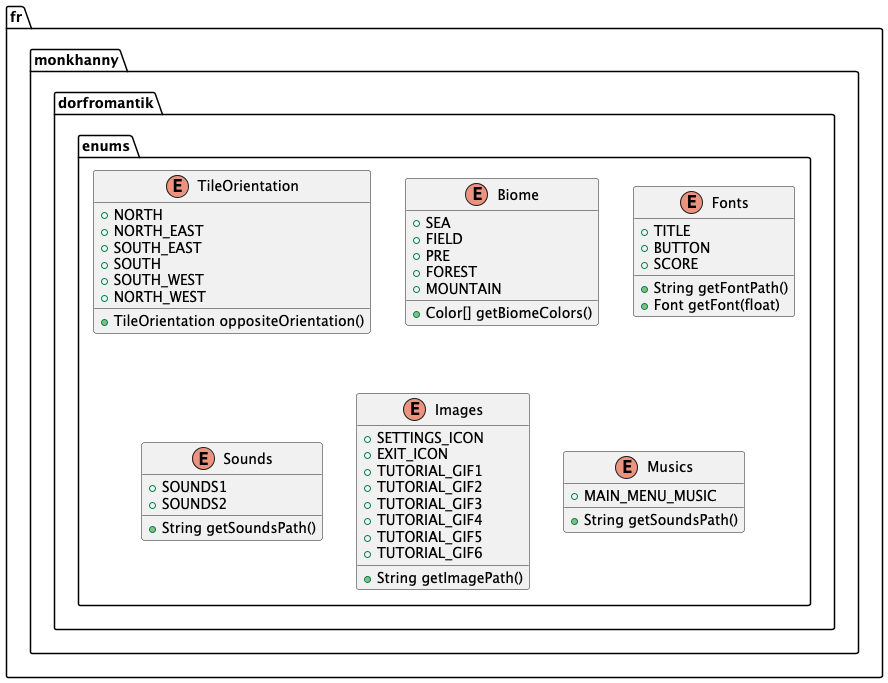Click the 'enums' package label
Image resolution: width=888 pixels, height=683 pixels.
108,146
